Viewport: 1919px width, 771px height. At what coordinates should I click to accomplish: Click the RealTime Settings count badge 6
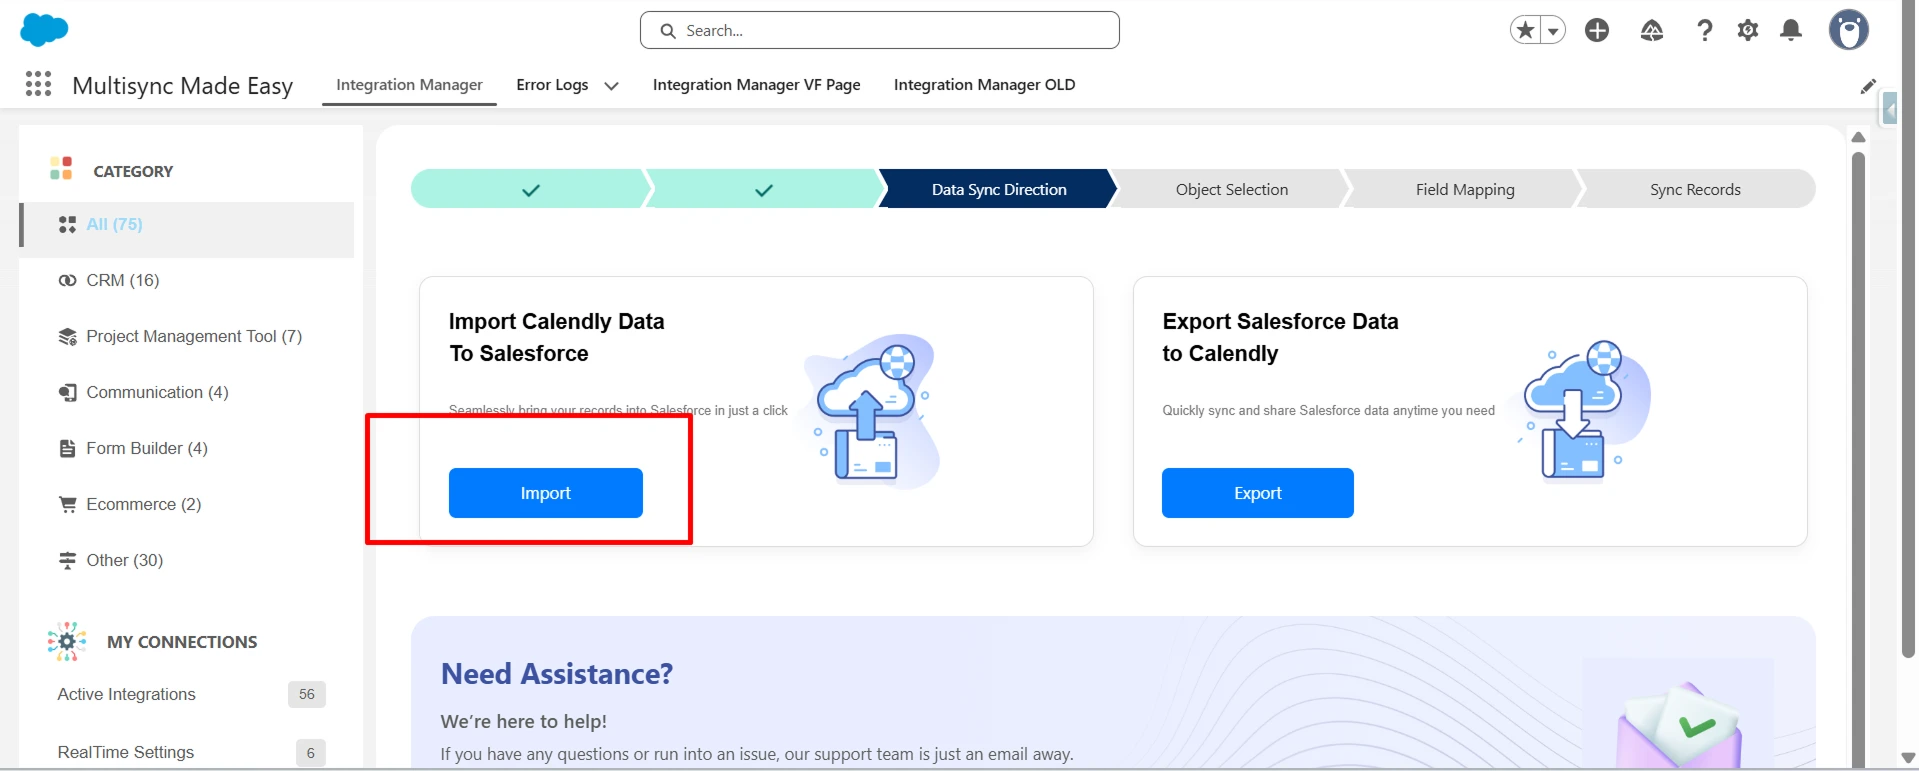(x=311, y=752)
